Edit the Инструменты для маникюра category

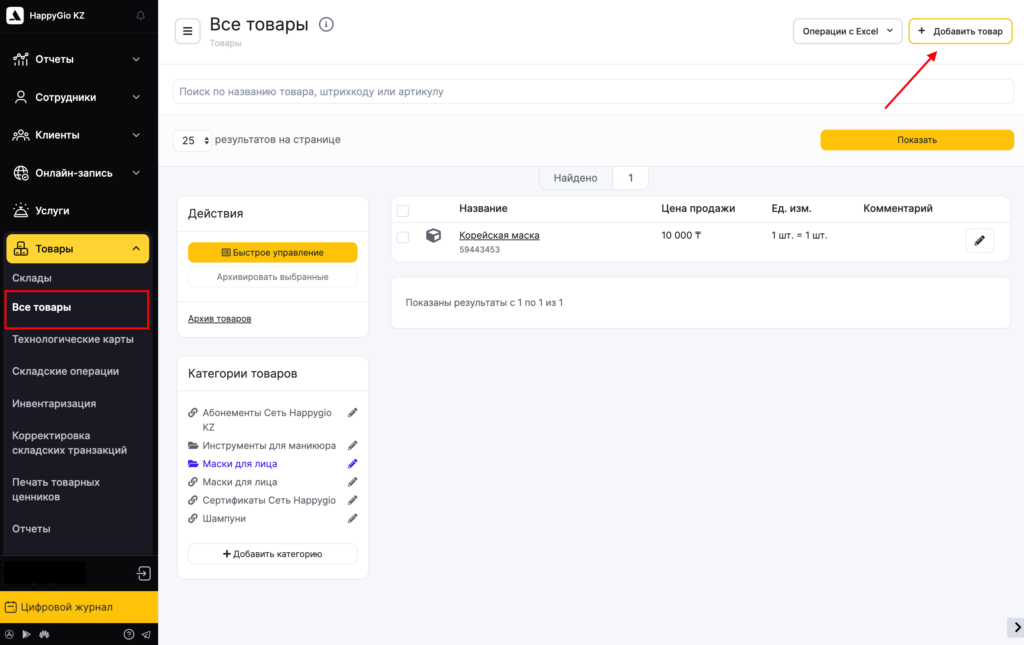click(x=352, y=445)
